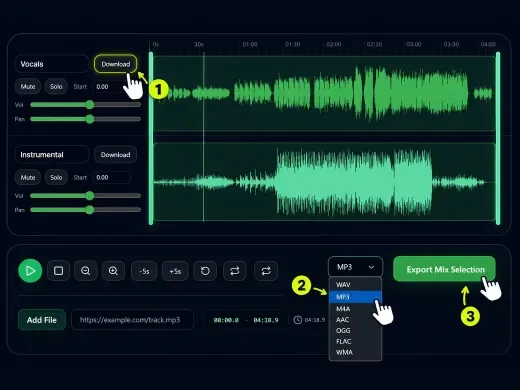Click Export Mix Selection
The height and width of the screenshot is (390, 520).
point(445,269)
